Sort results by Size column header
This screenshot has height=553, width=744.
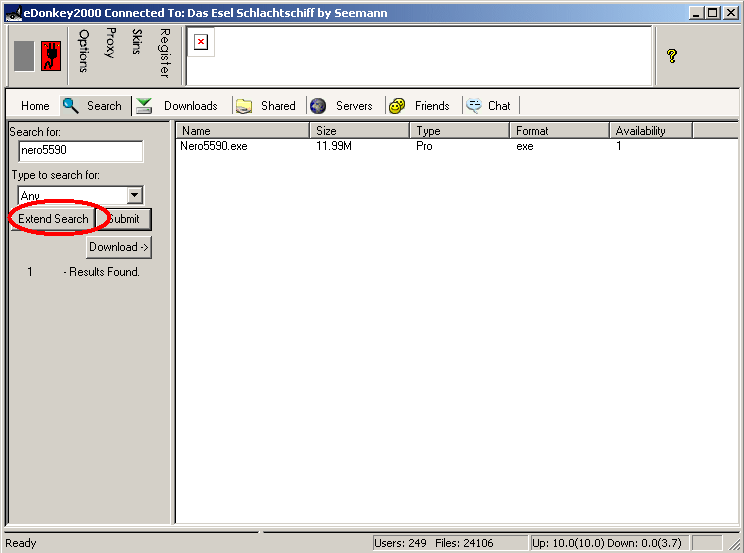click(x=360, y=131)
